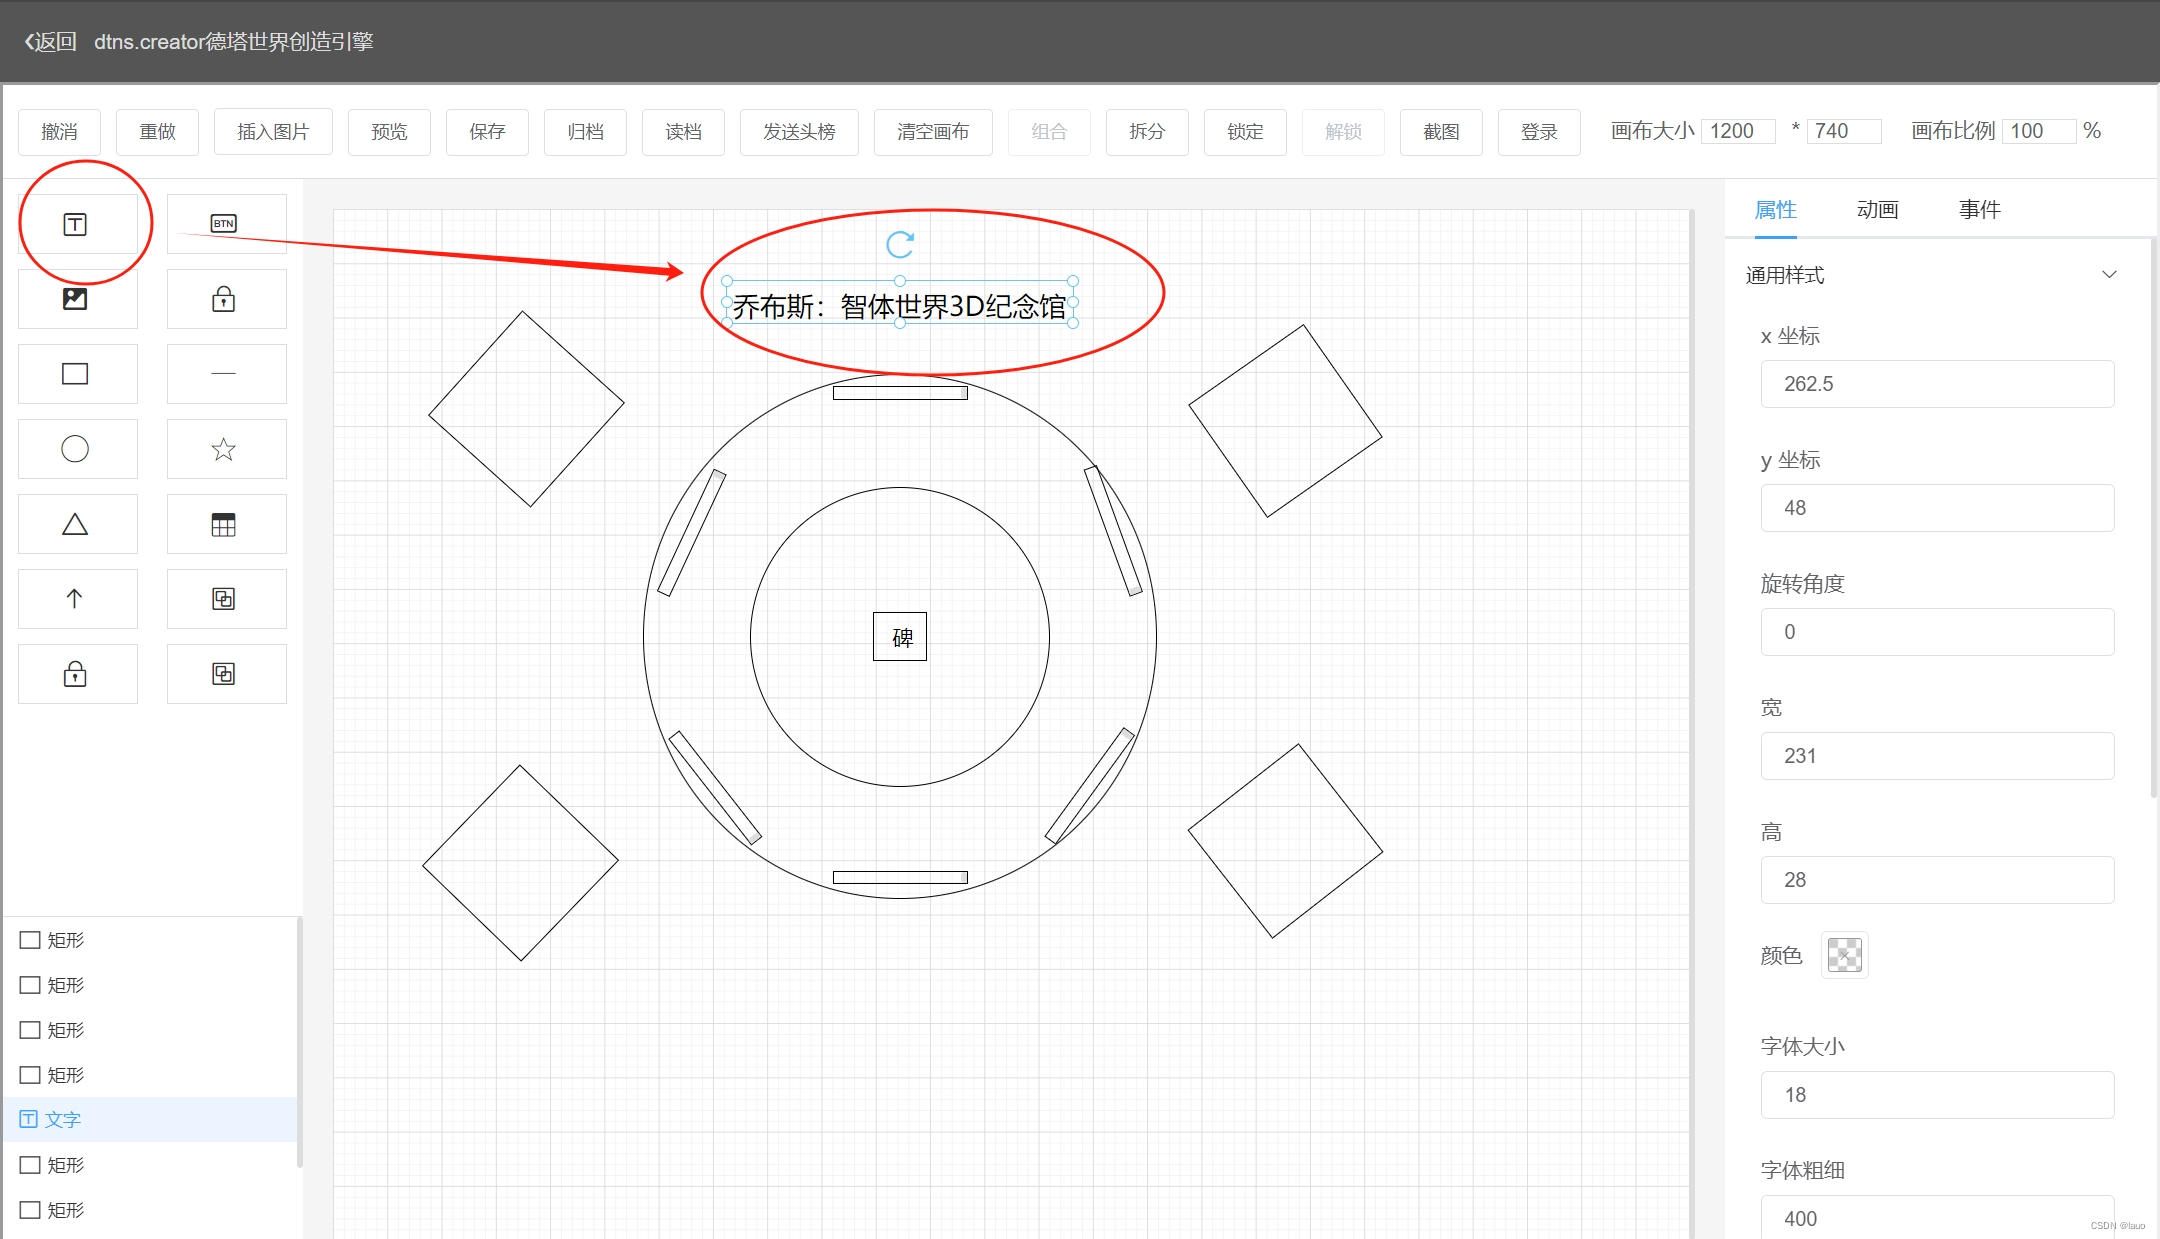Click the 锁定 lock button

tap(1246, 132)
